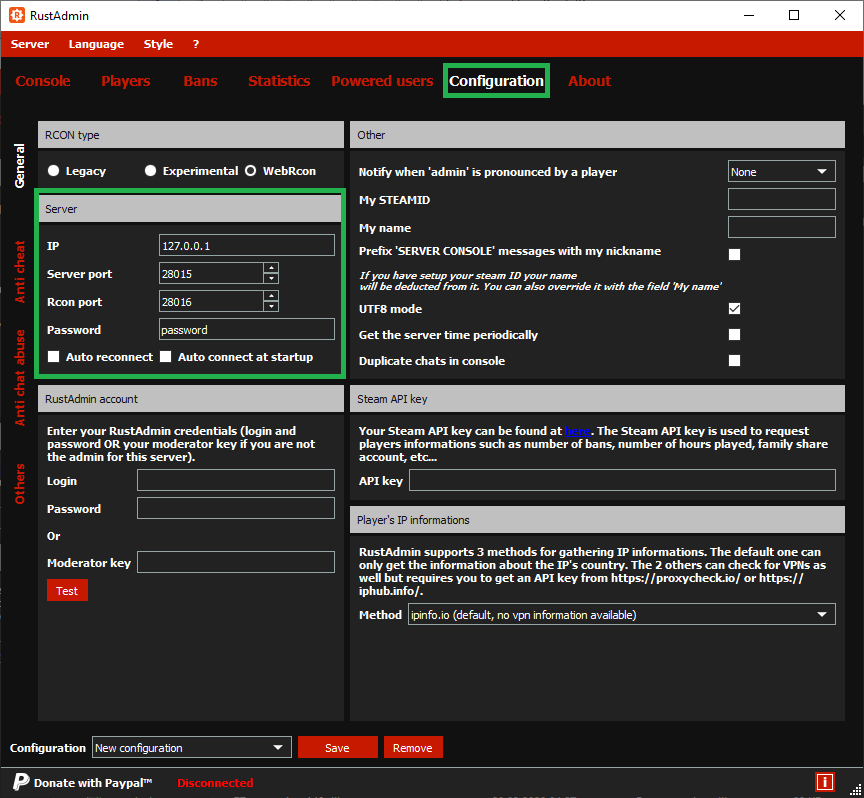
Task: Click the Player's IP informations header
Action: [x=597, y=520]
